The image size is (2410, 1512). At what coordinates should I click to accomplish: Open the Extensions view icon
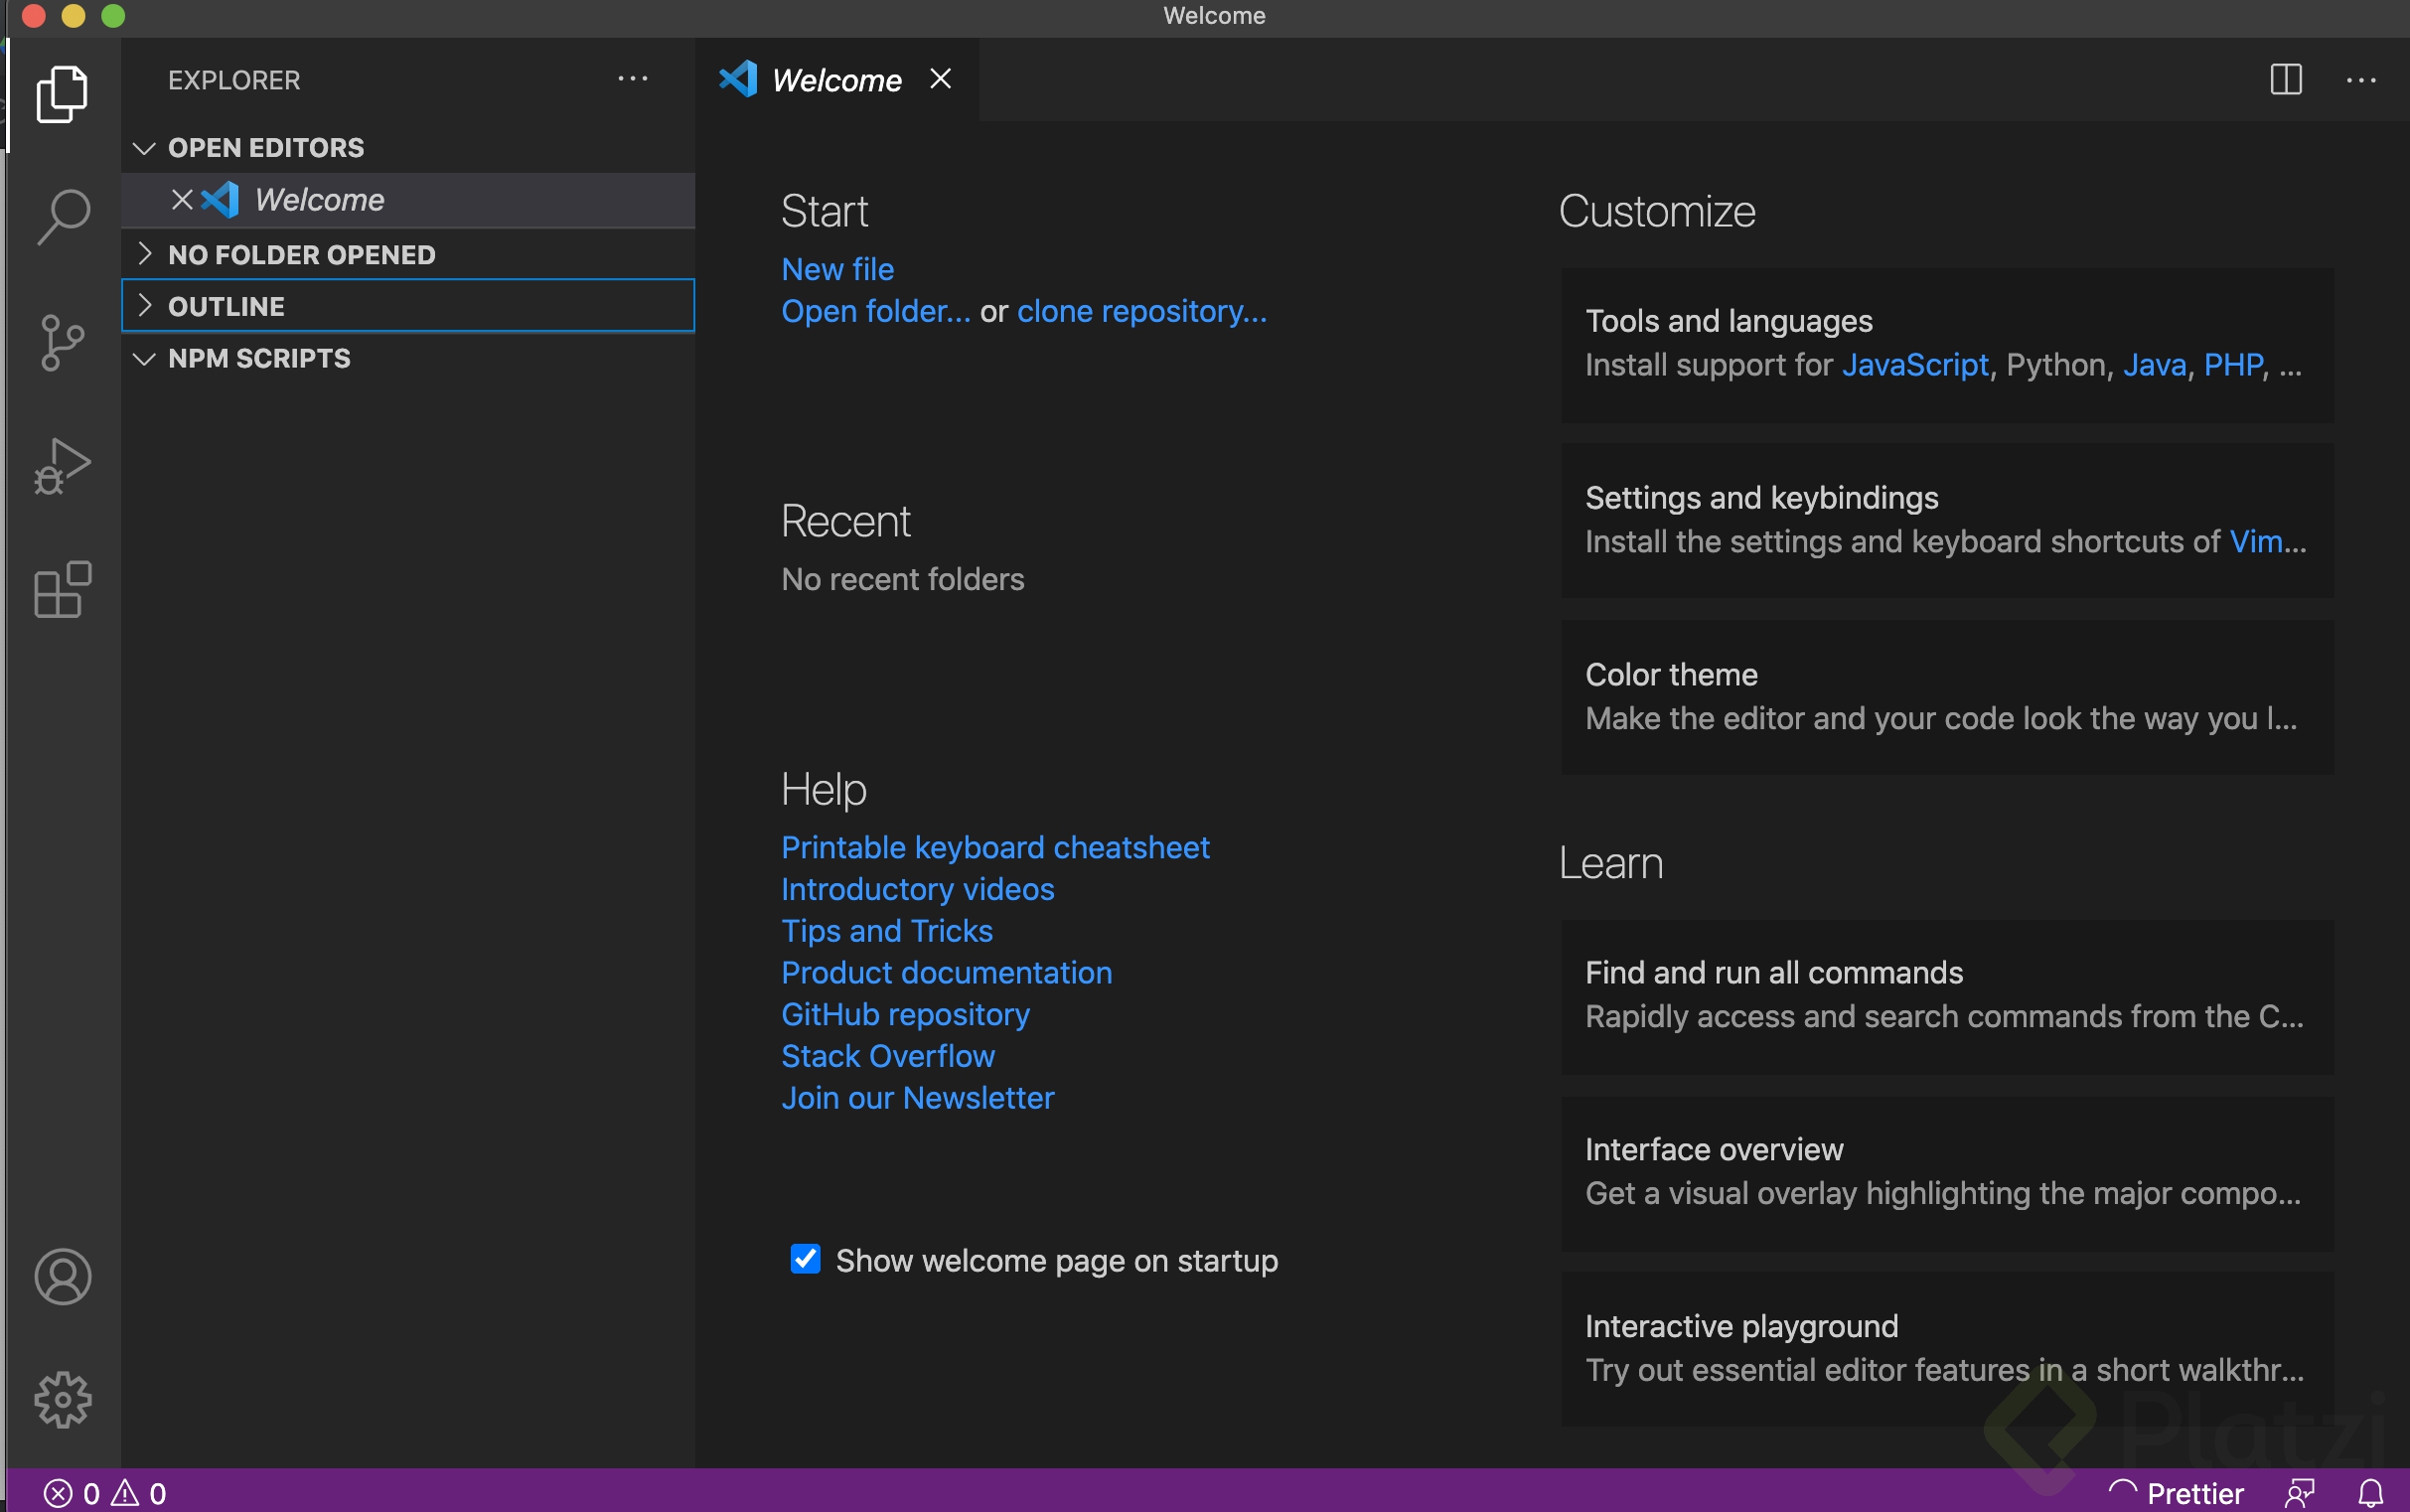pyautogui.click(x=62, y=590)
